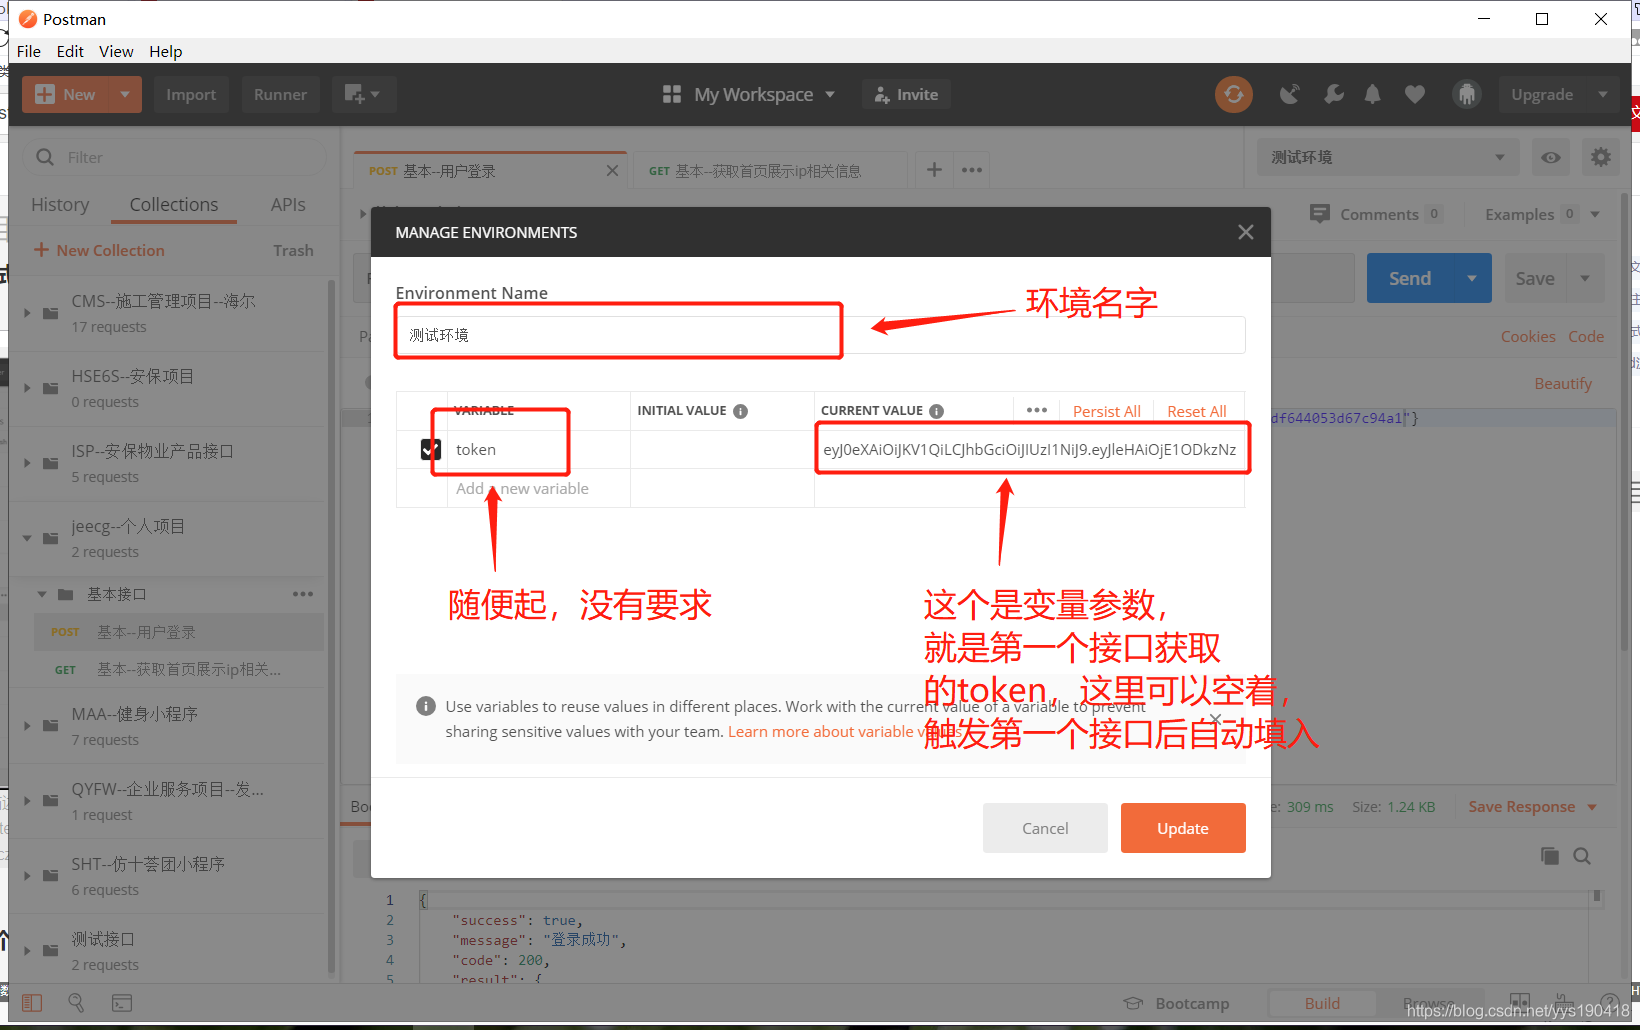Screen dimensions: 1640x1030
Task: Open the 测试环境 environment selector
Action: tap(1388, 157)
